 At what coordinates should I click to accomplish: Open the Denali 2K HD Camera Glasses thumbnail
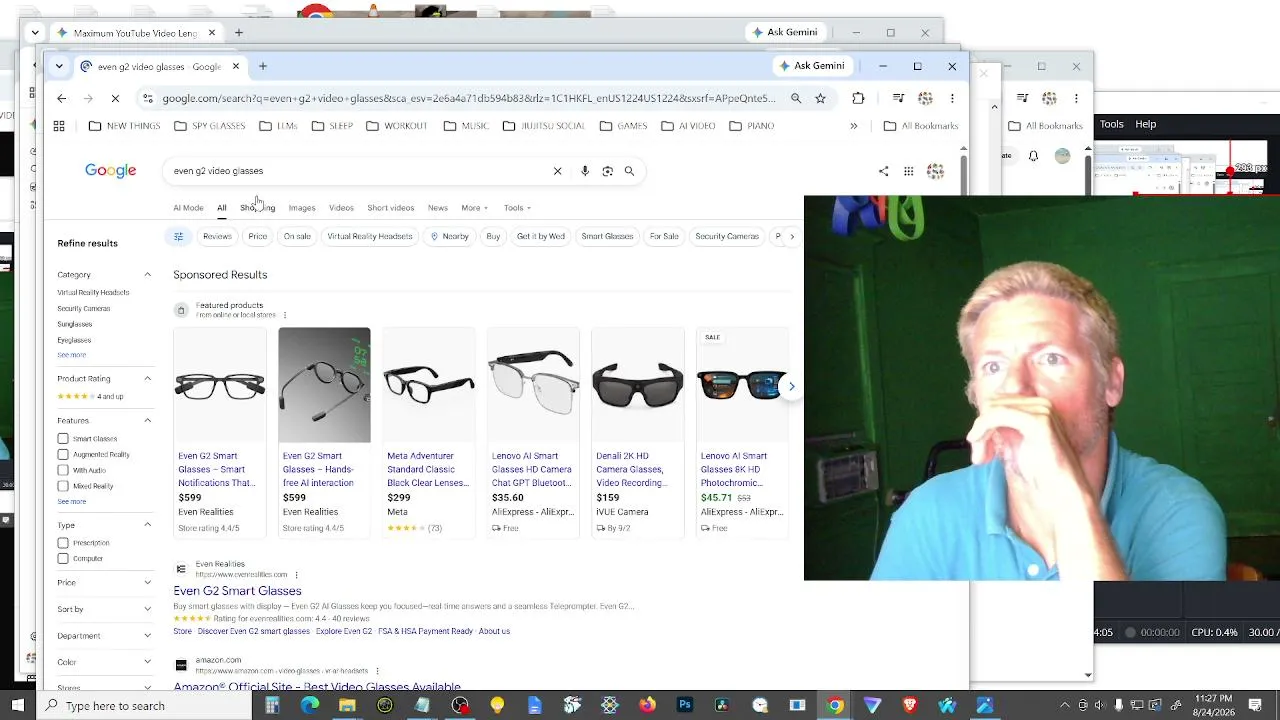[x=637, y=385]
